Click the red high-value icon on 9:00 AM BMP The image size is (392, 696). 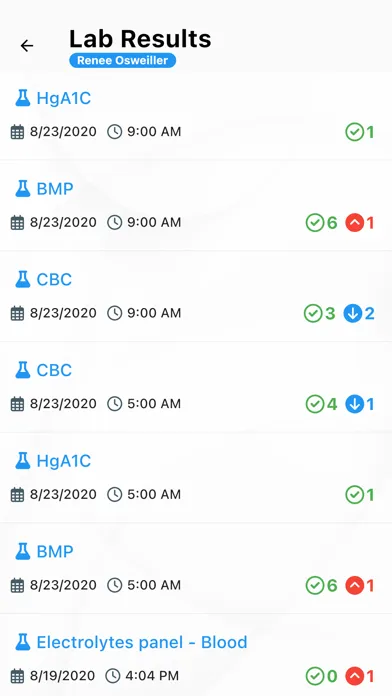pyautogui.click(x=354, y=223)
